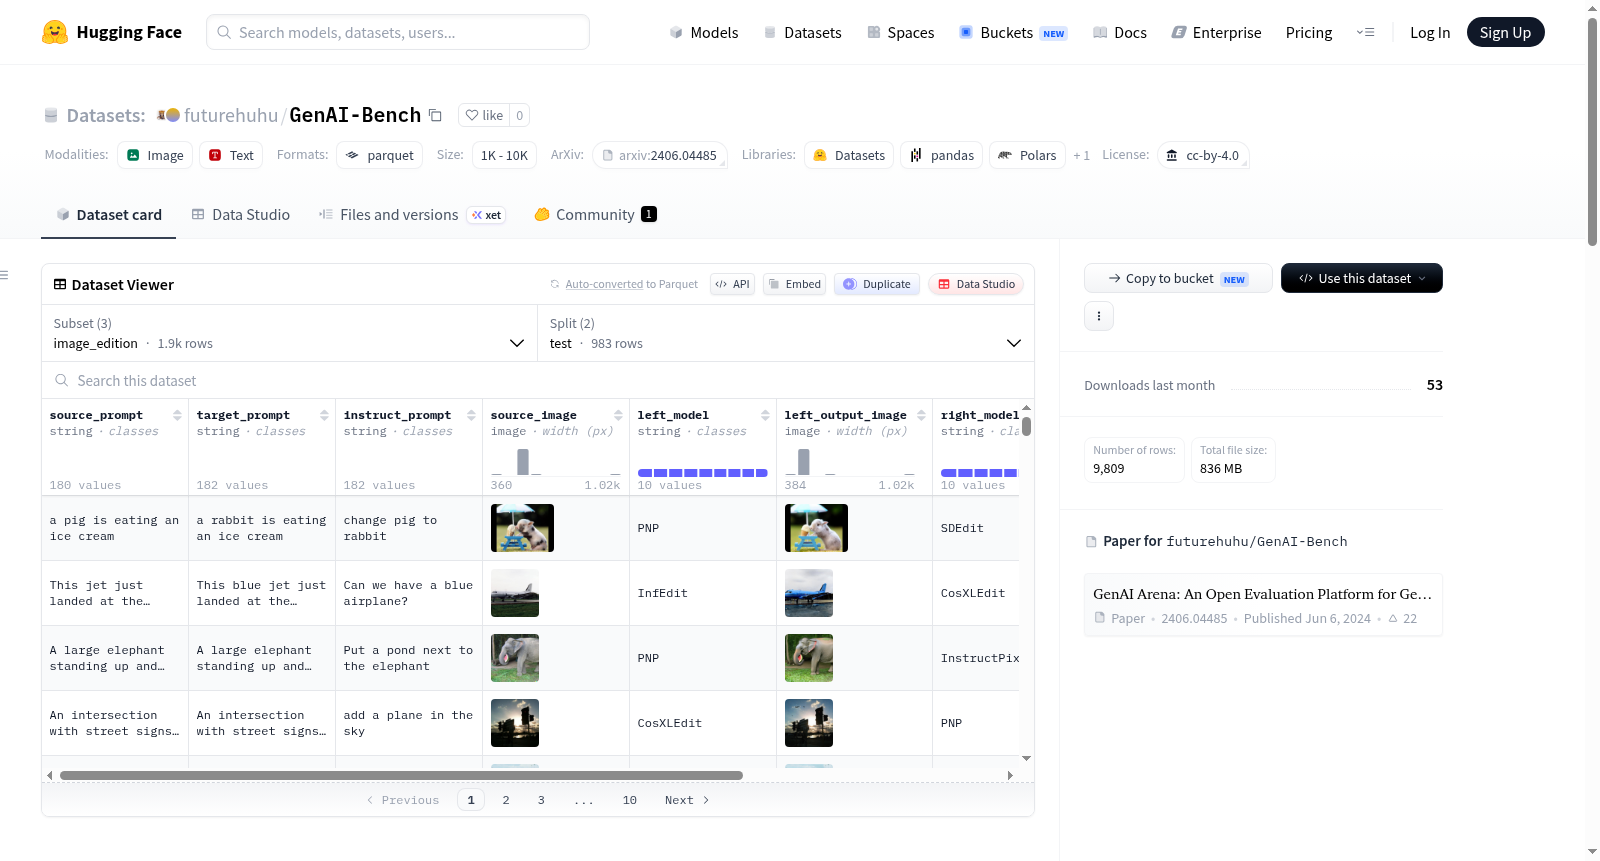Go to page 3 of results
Image resolution: width=1600 pixels, height=861 pixels.
click(541, 800)
